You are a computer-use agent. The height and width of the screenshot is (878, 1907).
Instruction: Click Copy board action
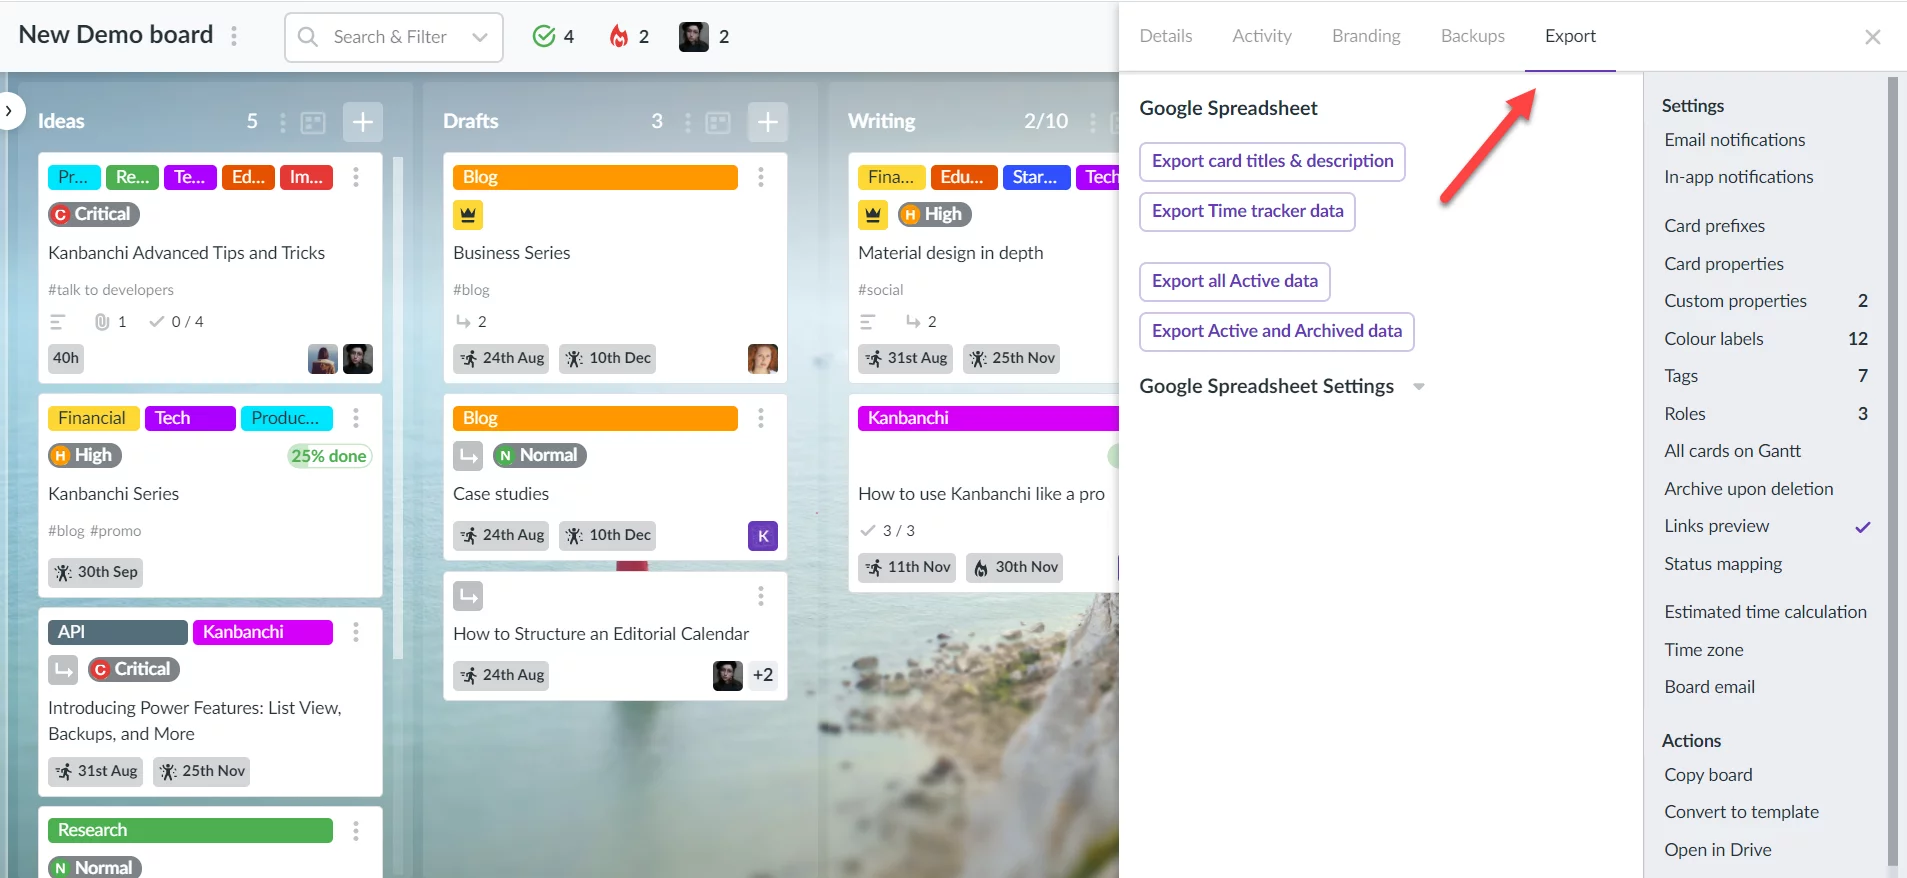tap(1708, 775)
